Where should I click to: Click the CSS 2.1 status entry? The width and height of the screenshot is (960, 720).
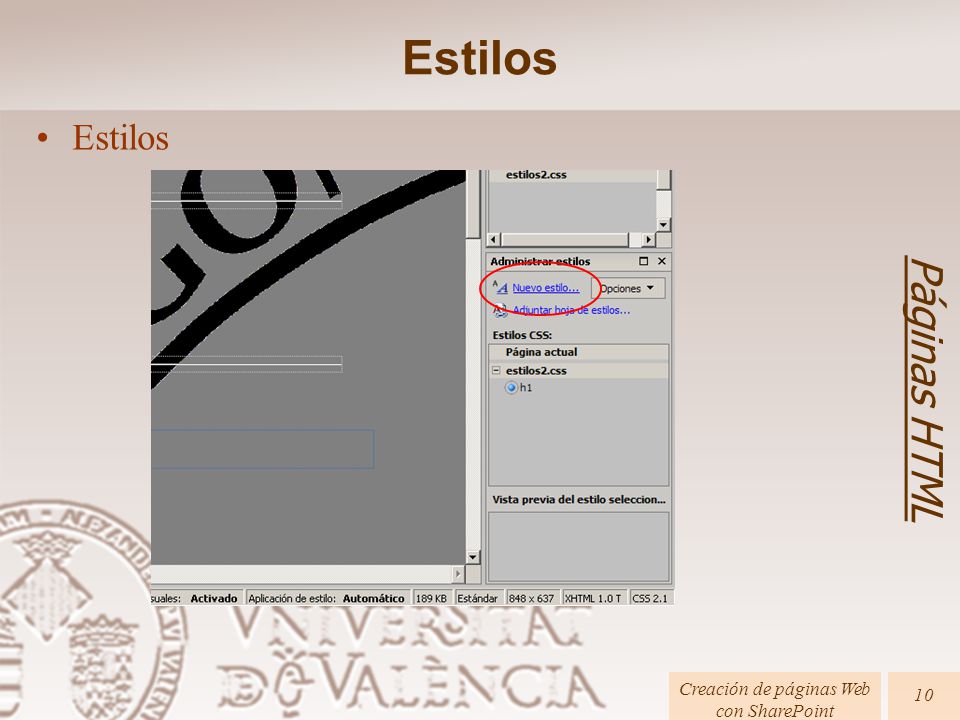click(x=650, y=599)
